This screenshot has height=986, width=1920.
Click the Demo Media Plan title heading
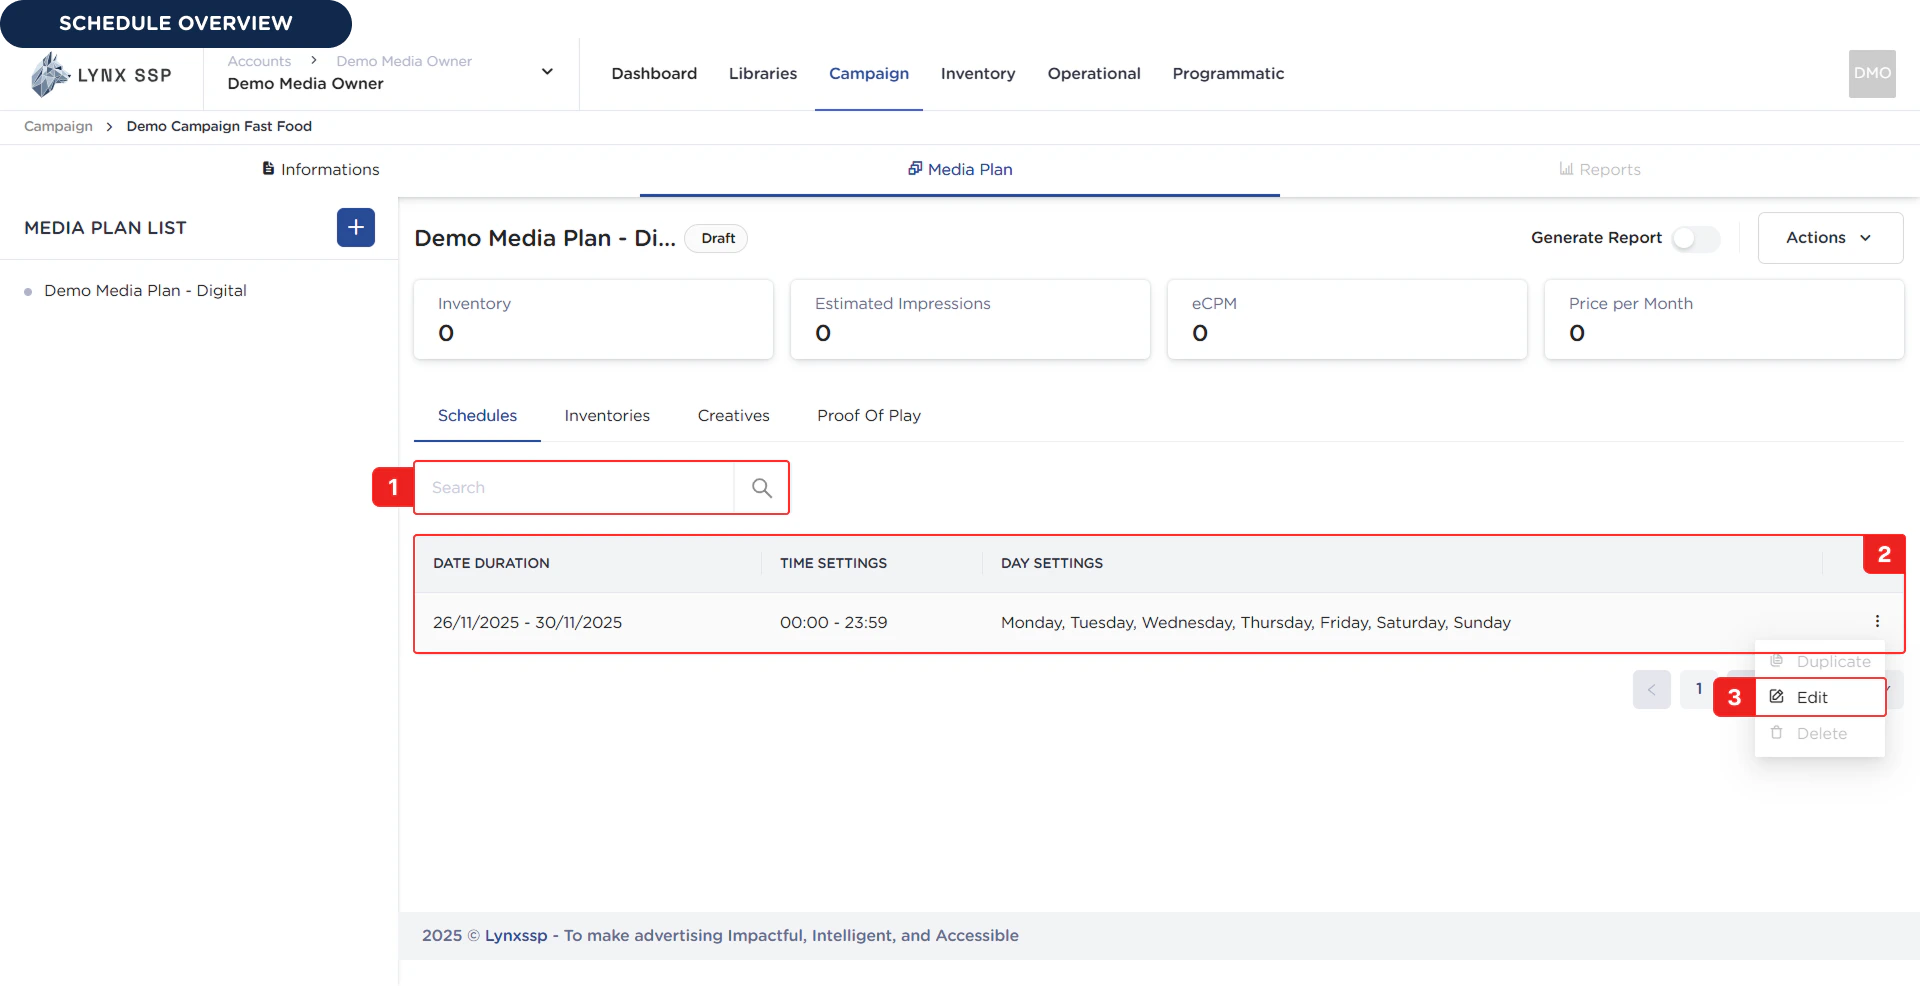click(545, 238)
